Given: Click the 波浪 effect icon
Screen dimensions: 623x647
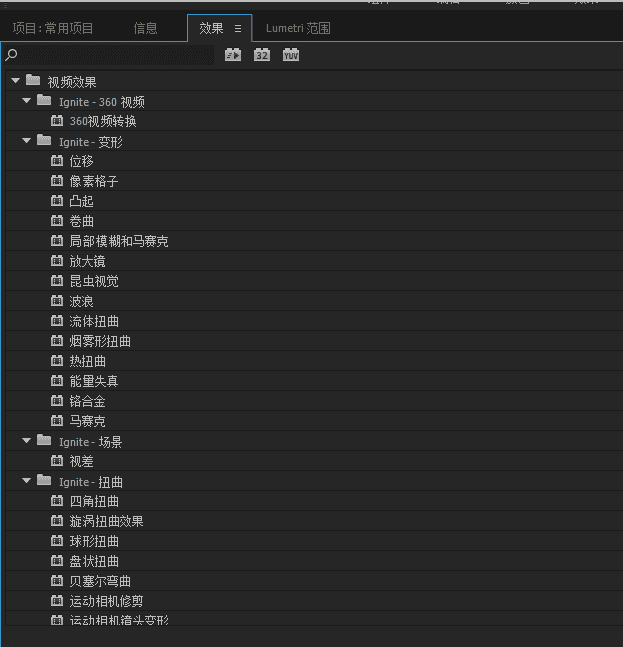Looking at the screenshot, I should pyautogui.click(x=57, y=301).
